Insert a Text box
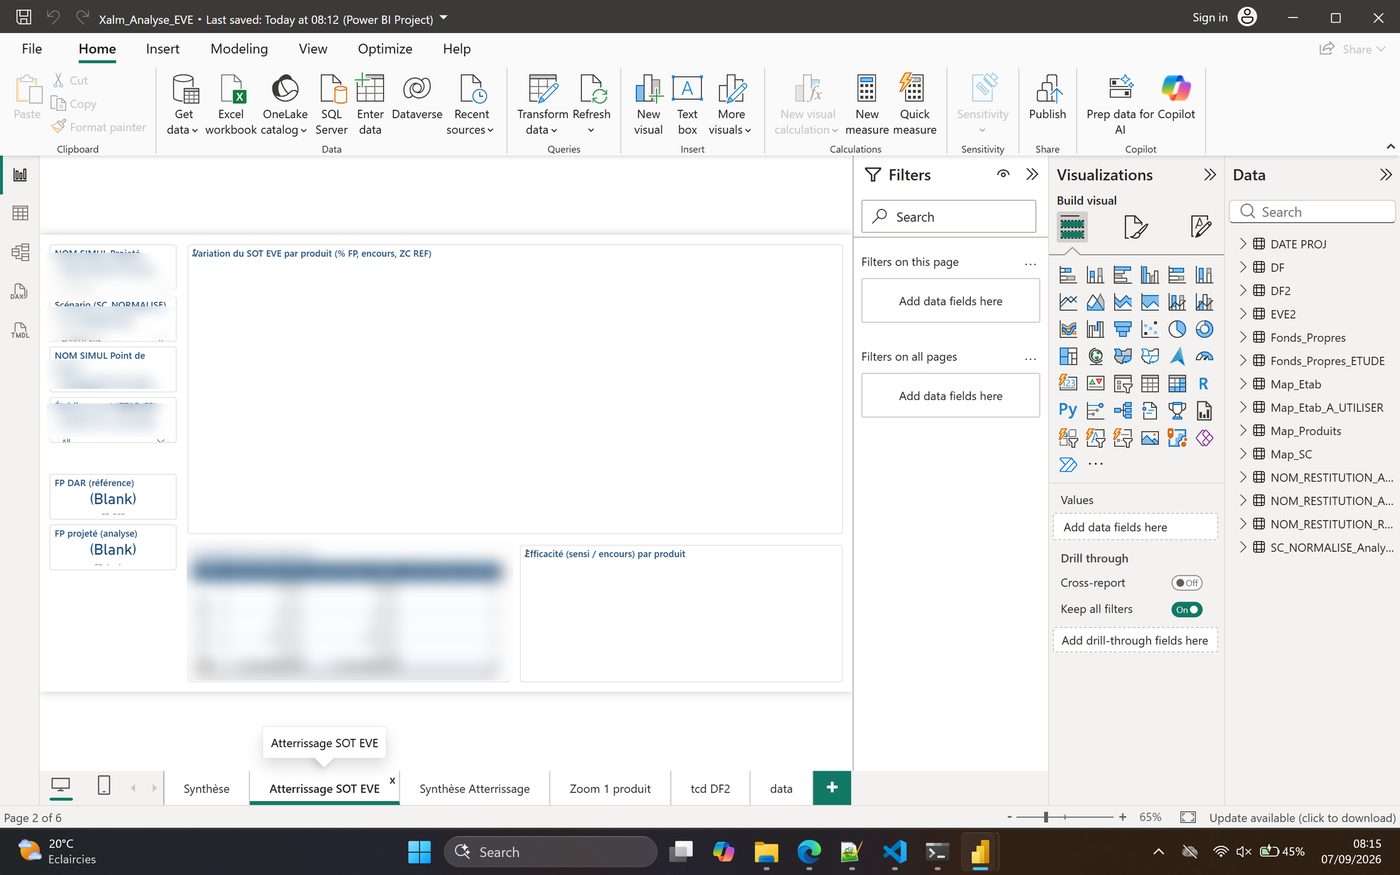Screen dimensions: 1400x875 point(687,105)
